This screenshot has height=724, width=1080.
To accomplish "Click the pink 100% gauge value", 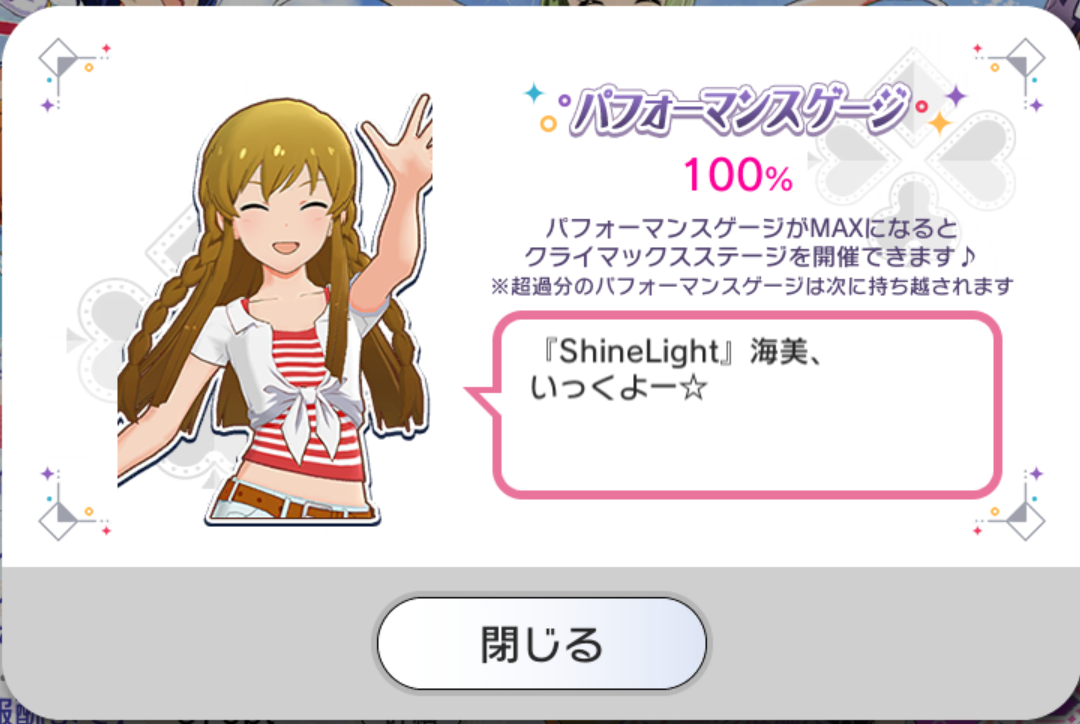I will 738,175.
